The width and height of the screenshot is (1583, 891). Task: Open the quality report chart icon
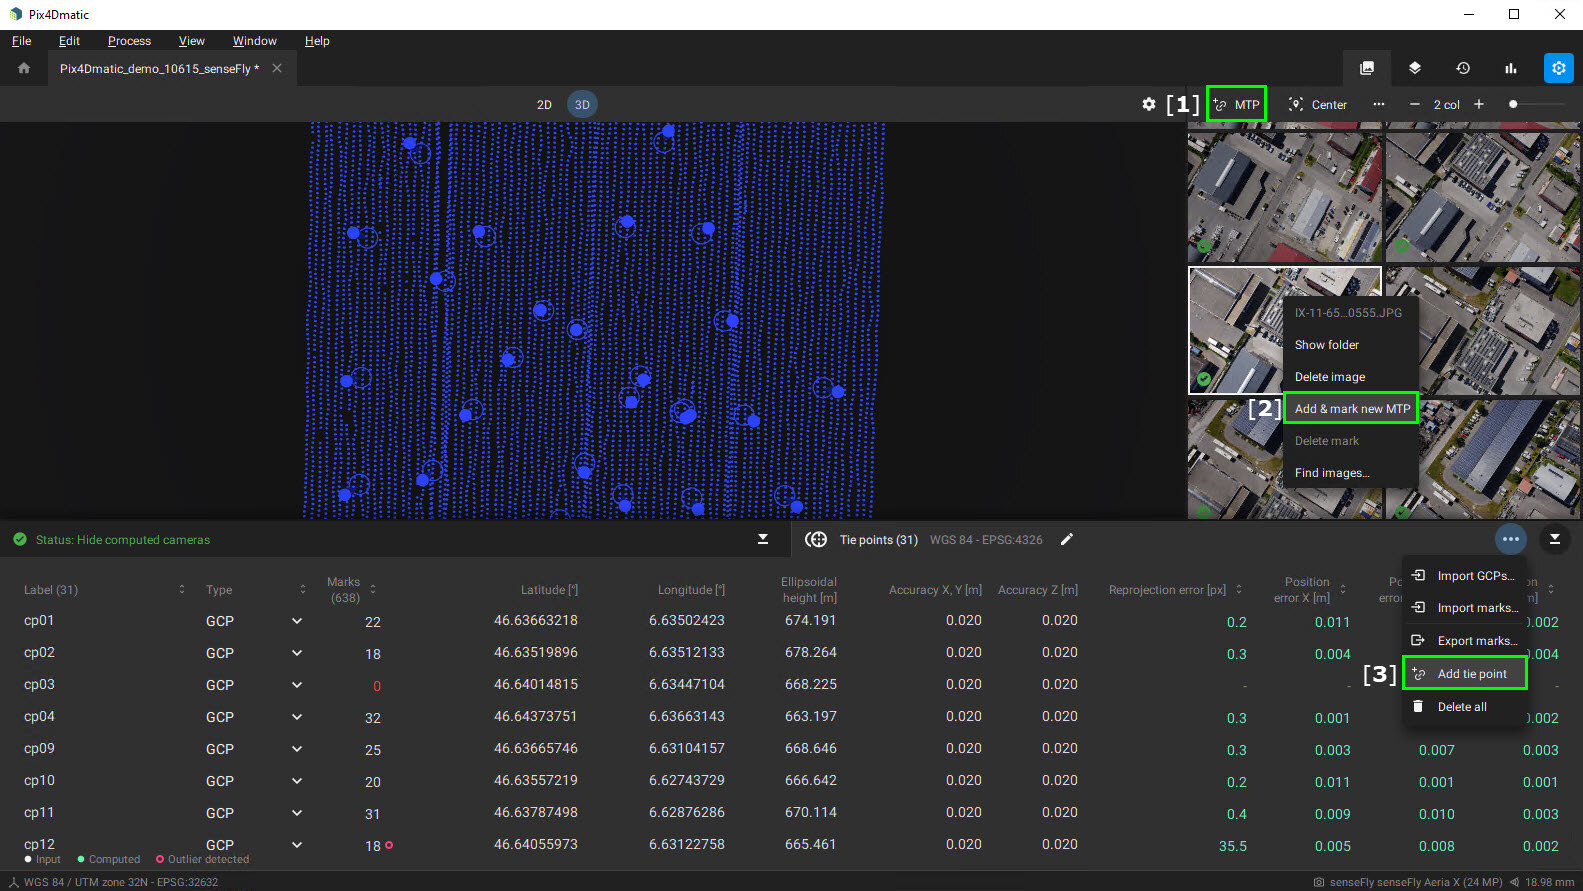pos(1510,68)
